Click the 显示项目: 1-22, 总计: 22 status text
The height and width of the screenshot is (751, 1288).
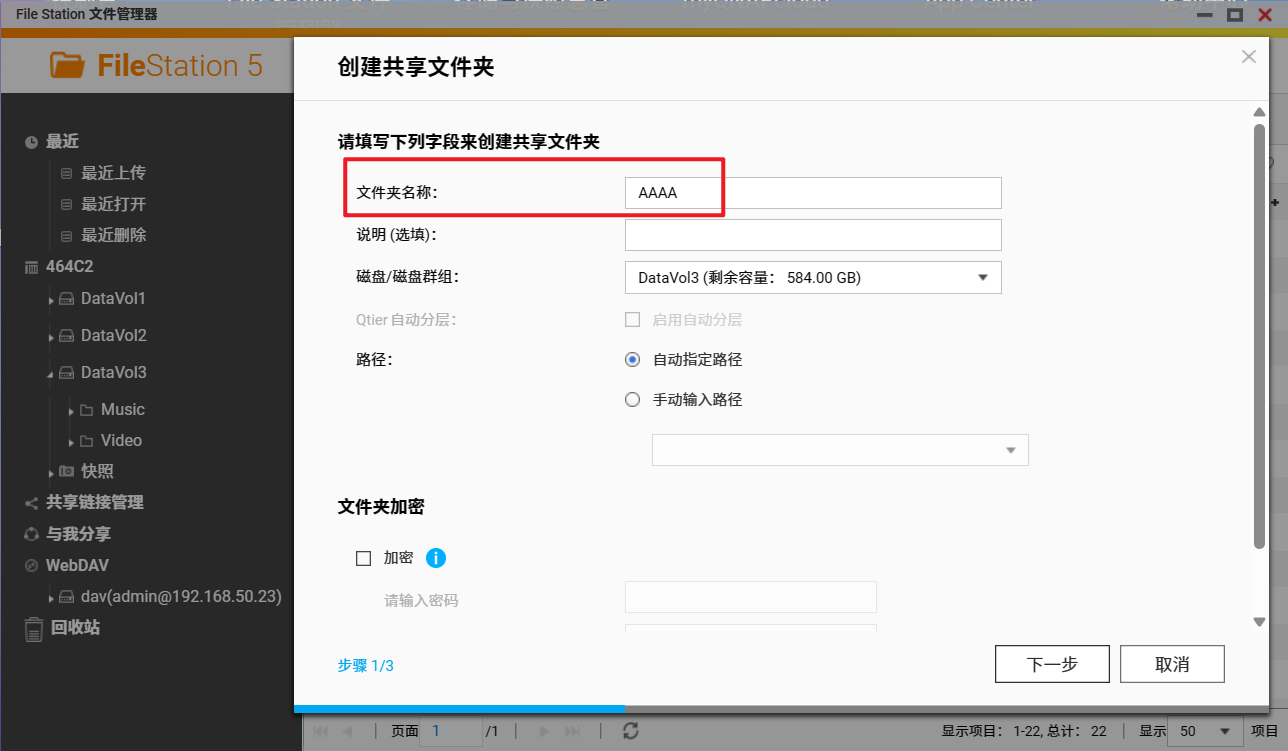click(x=1024, y=731)
